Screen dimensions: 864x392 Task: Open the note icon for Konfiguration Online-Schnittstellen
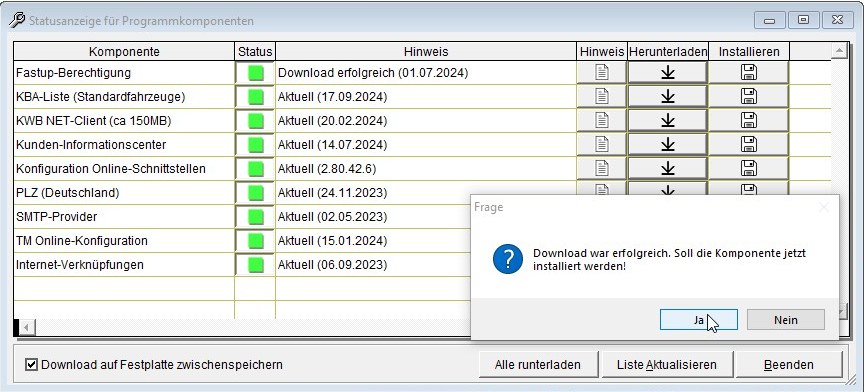click(602, 168)
